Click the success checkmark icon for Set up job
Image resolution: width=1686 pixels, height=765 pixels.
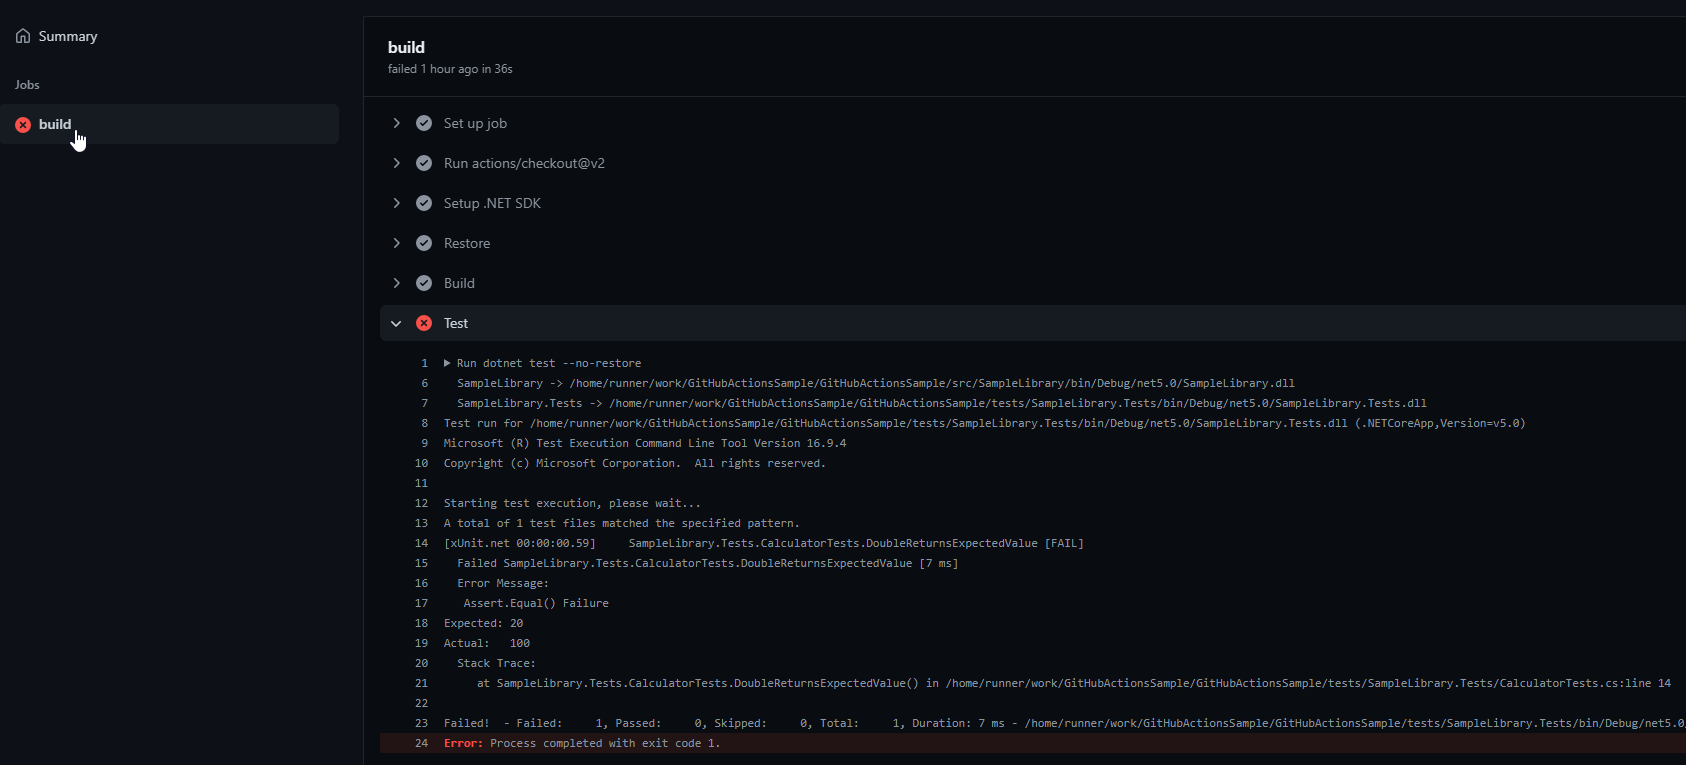tap(424, 123)
